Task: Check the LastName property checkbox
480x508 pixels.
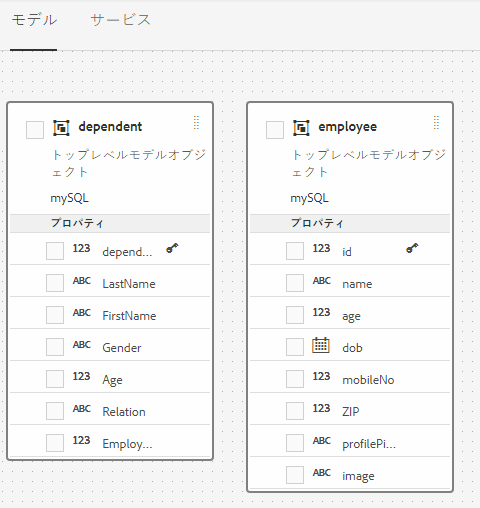Action: pyautogui.click(x=55, y=283)
